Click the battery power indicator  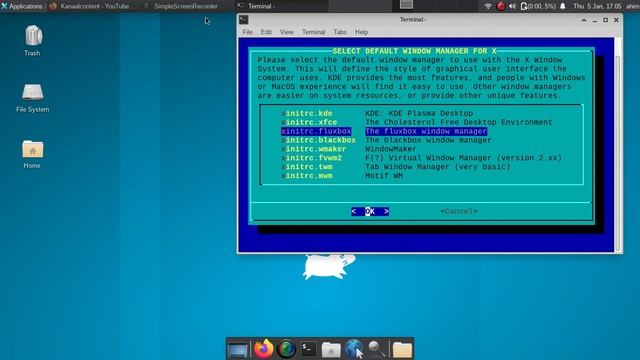[538, 6]
